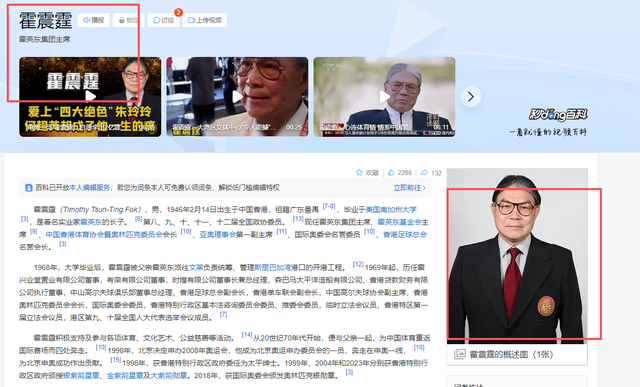Open the 香港足球总会 link
The width and height of the screenshot is (640, 387).
coord(405,235)
